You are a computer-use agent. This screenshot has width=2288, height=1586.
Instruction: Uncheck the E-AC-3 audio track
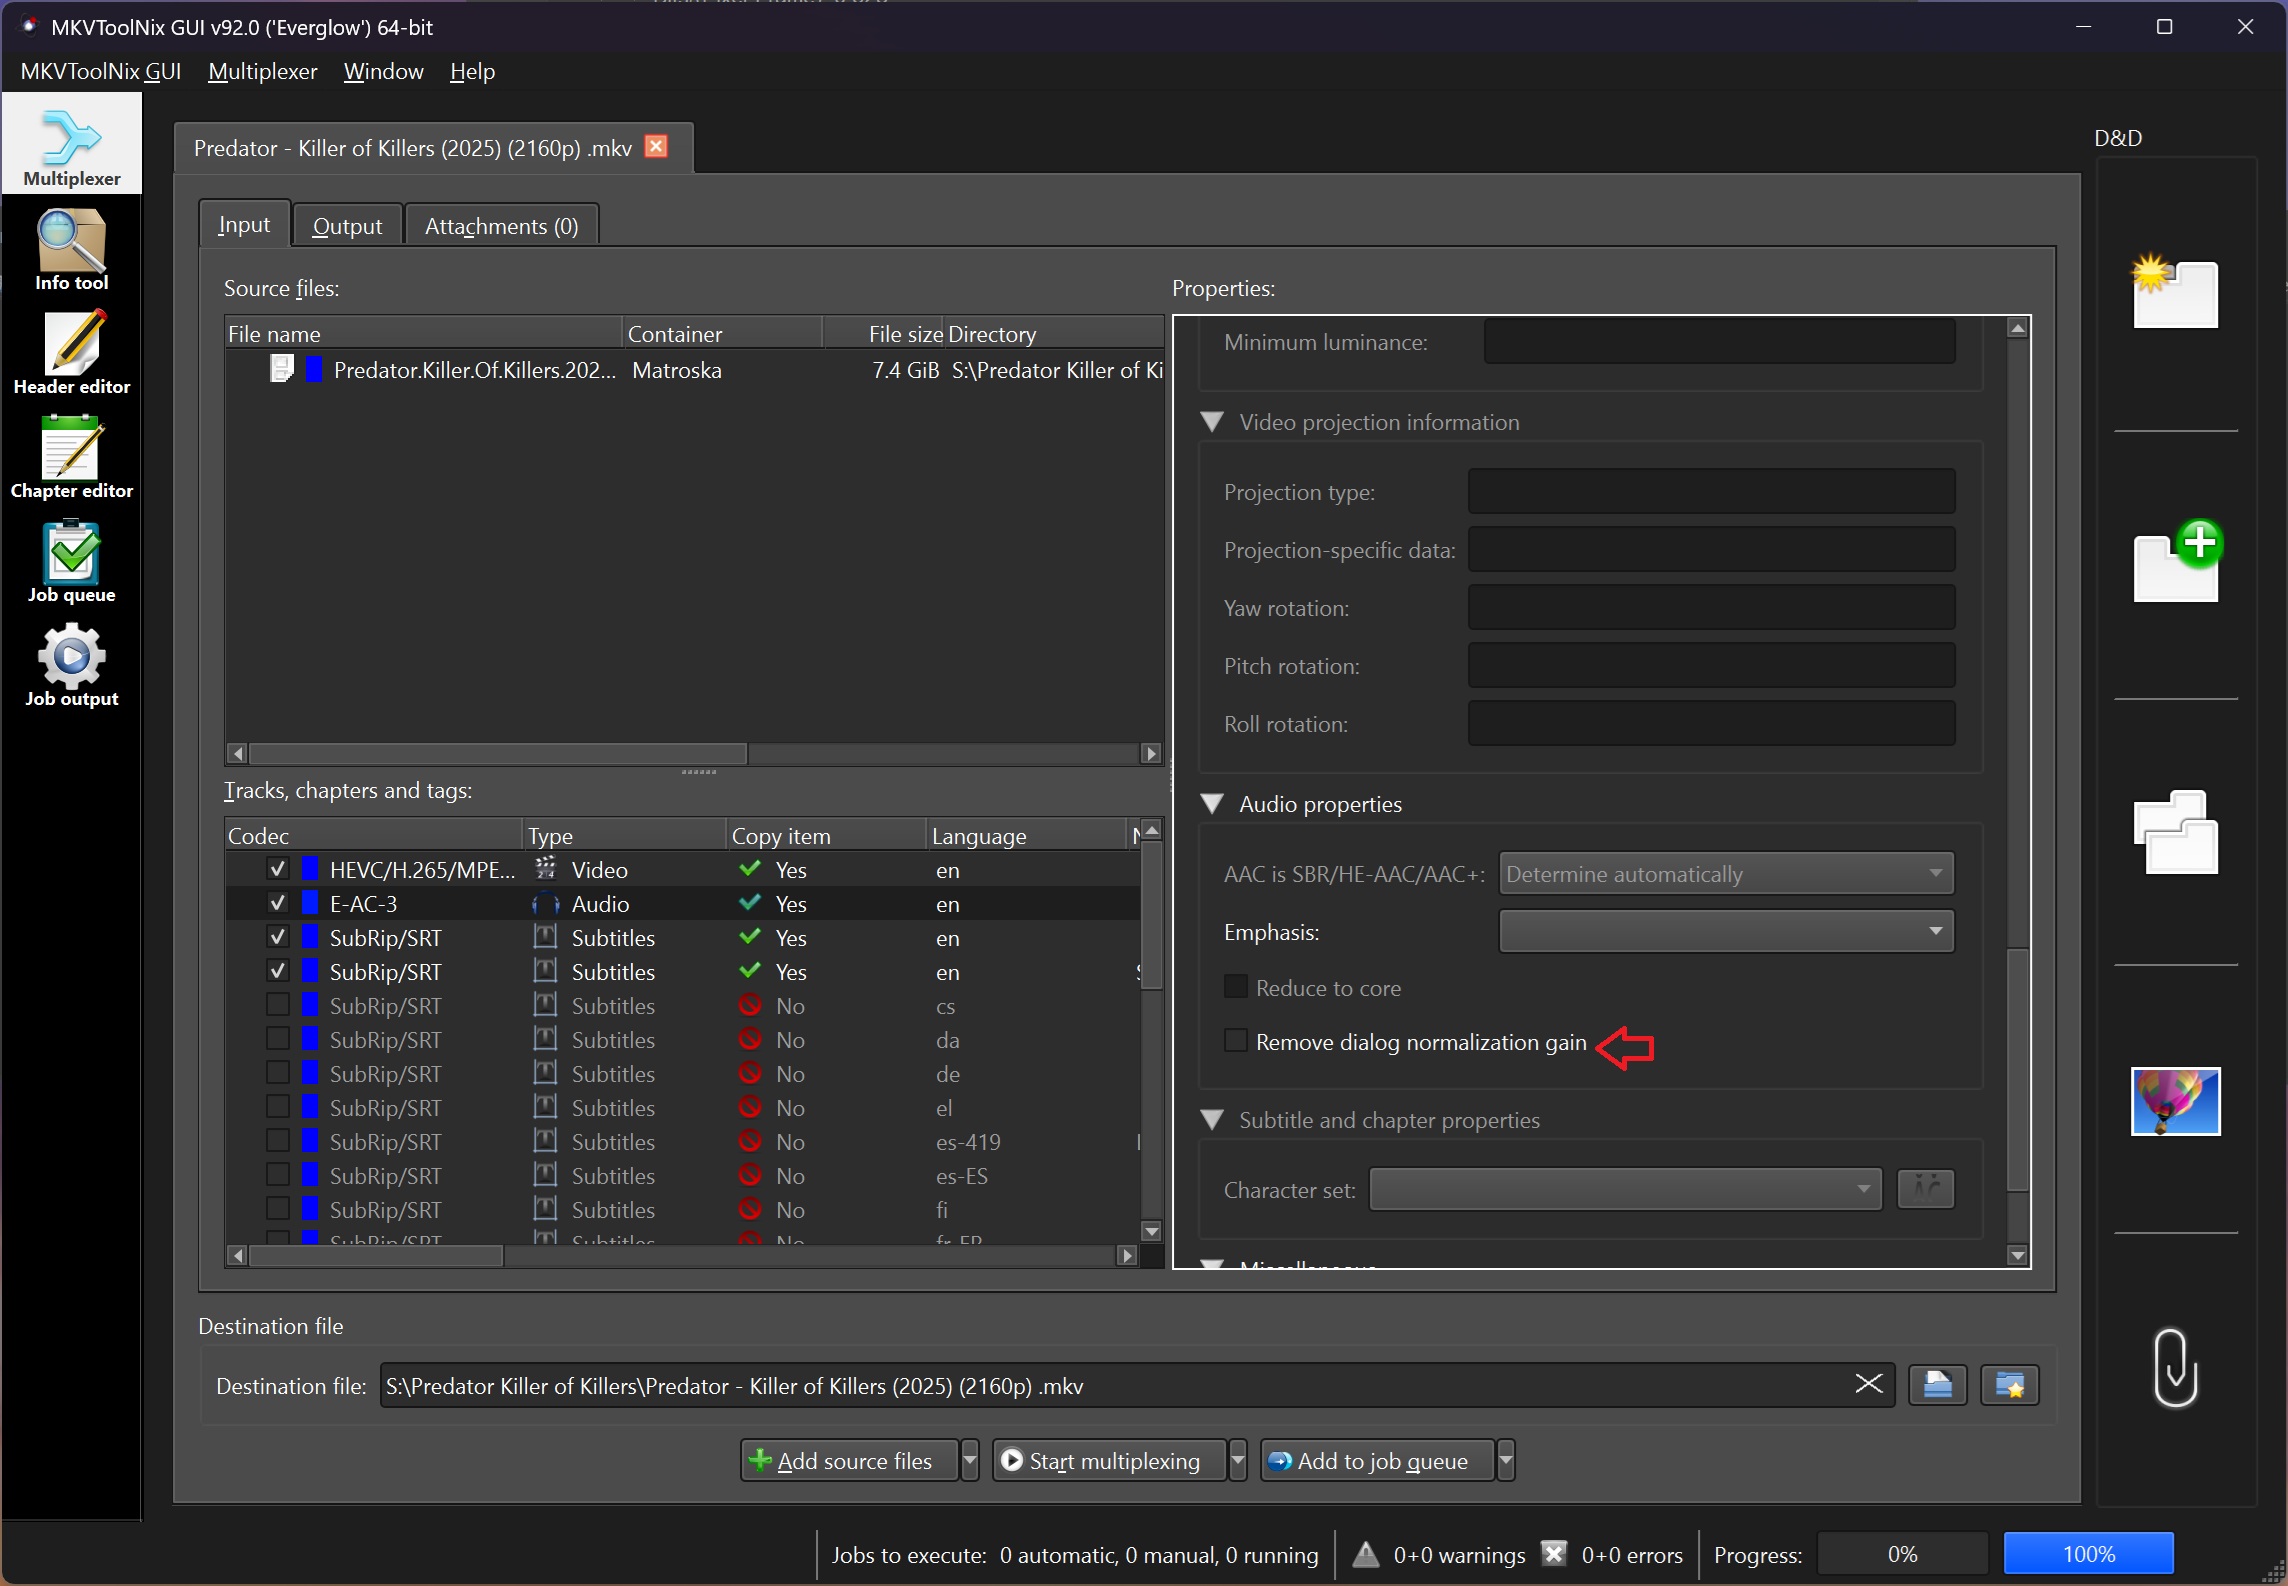278,903
